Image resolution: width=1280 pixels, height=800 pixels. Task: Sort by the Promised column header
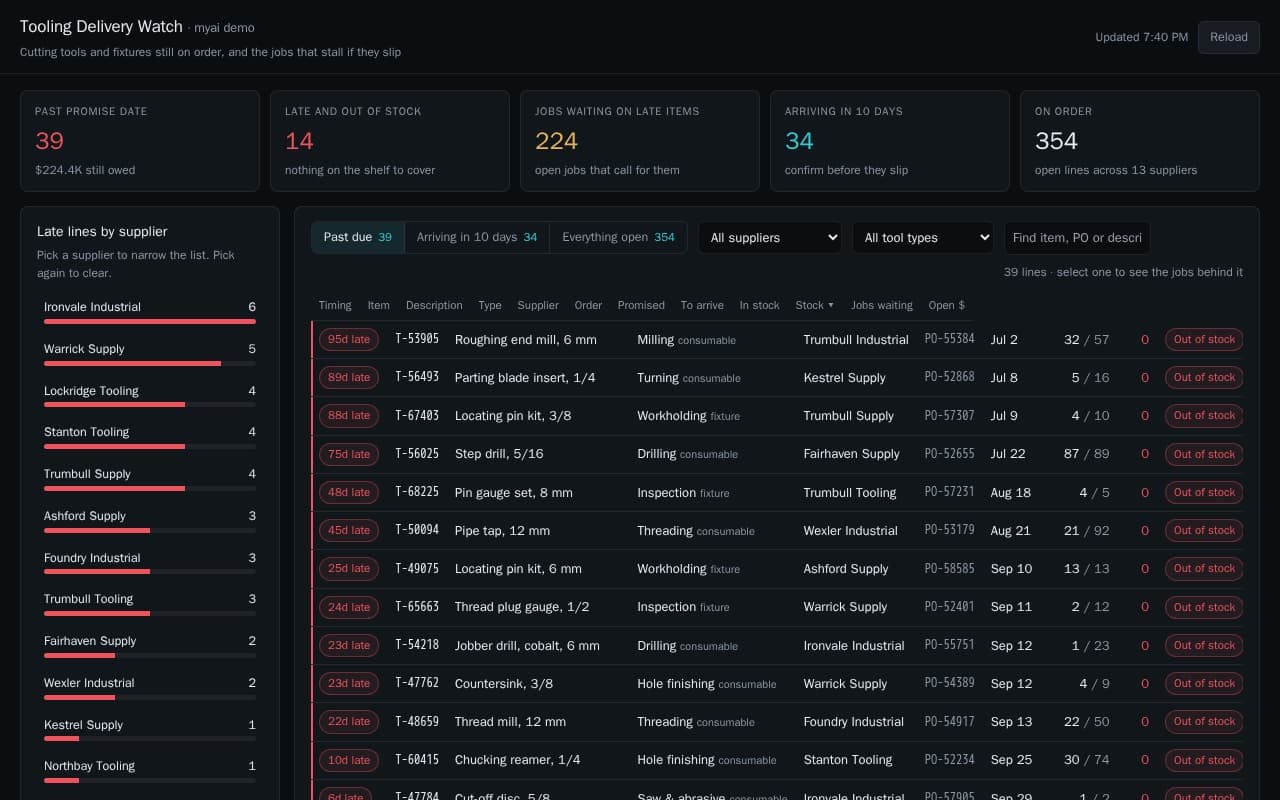click(641, 305)
